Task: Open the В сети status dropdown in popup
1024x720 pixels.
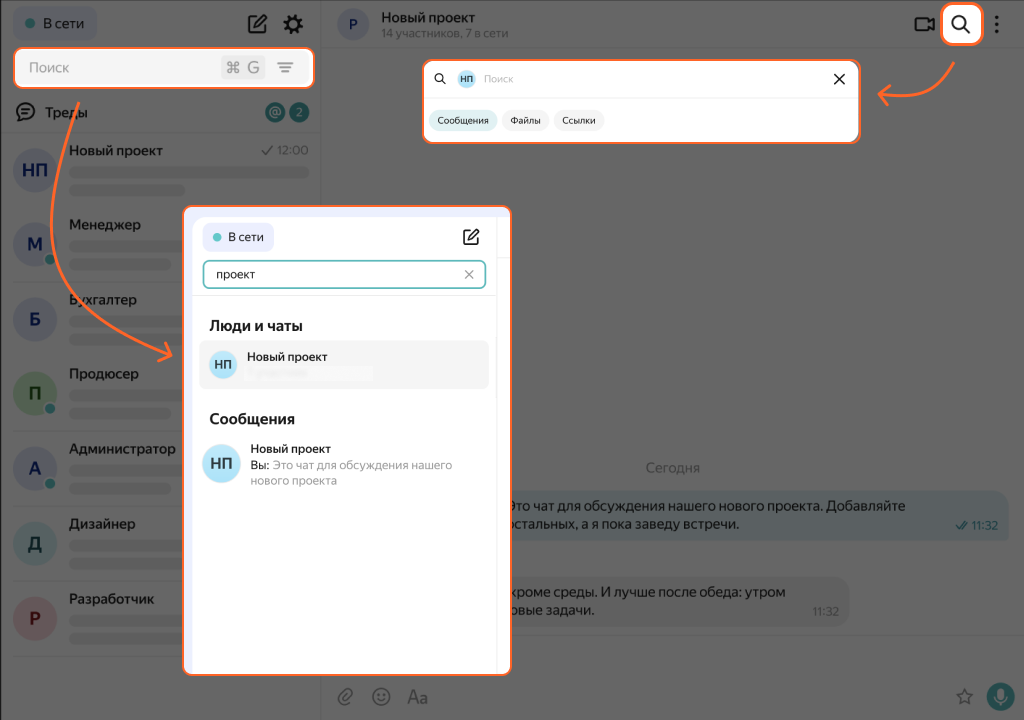Action: (238, 237)
